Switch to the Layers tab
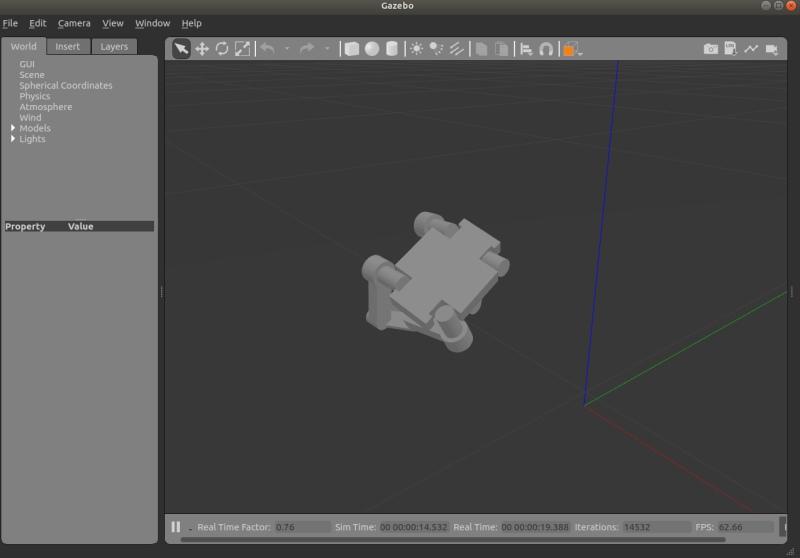800x558 pixels. [114, 46]
